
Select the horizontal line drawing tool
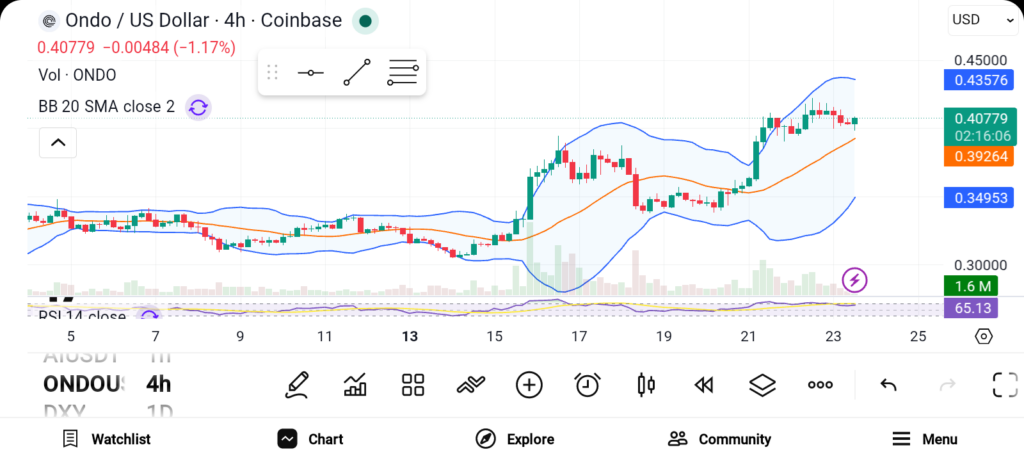[x=310, y=72]
